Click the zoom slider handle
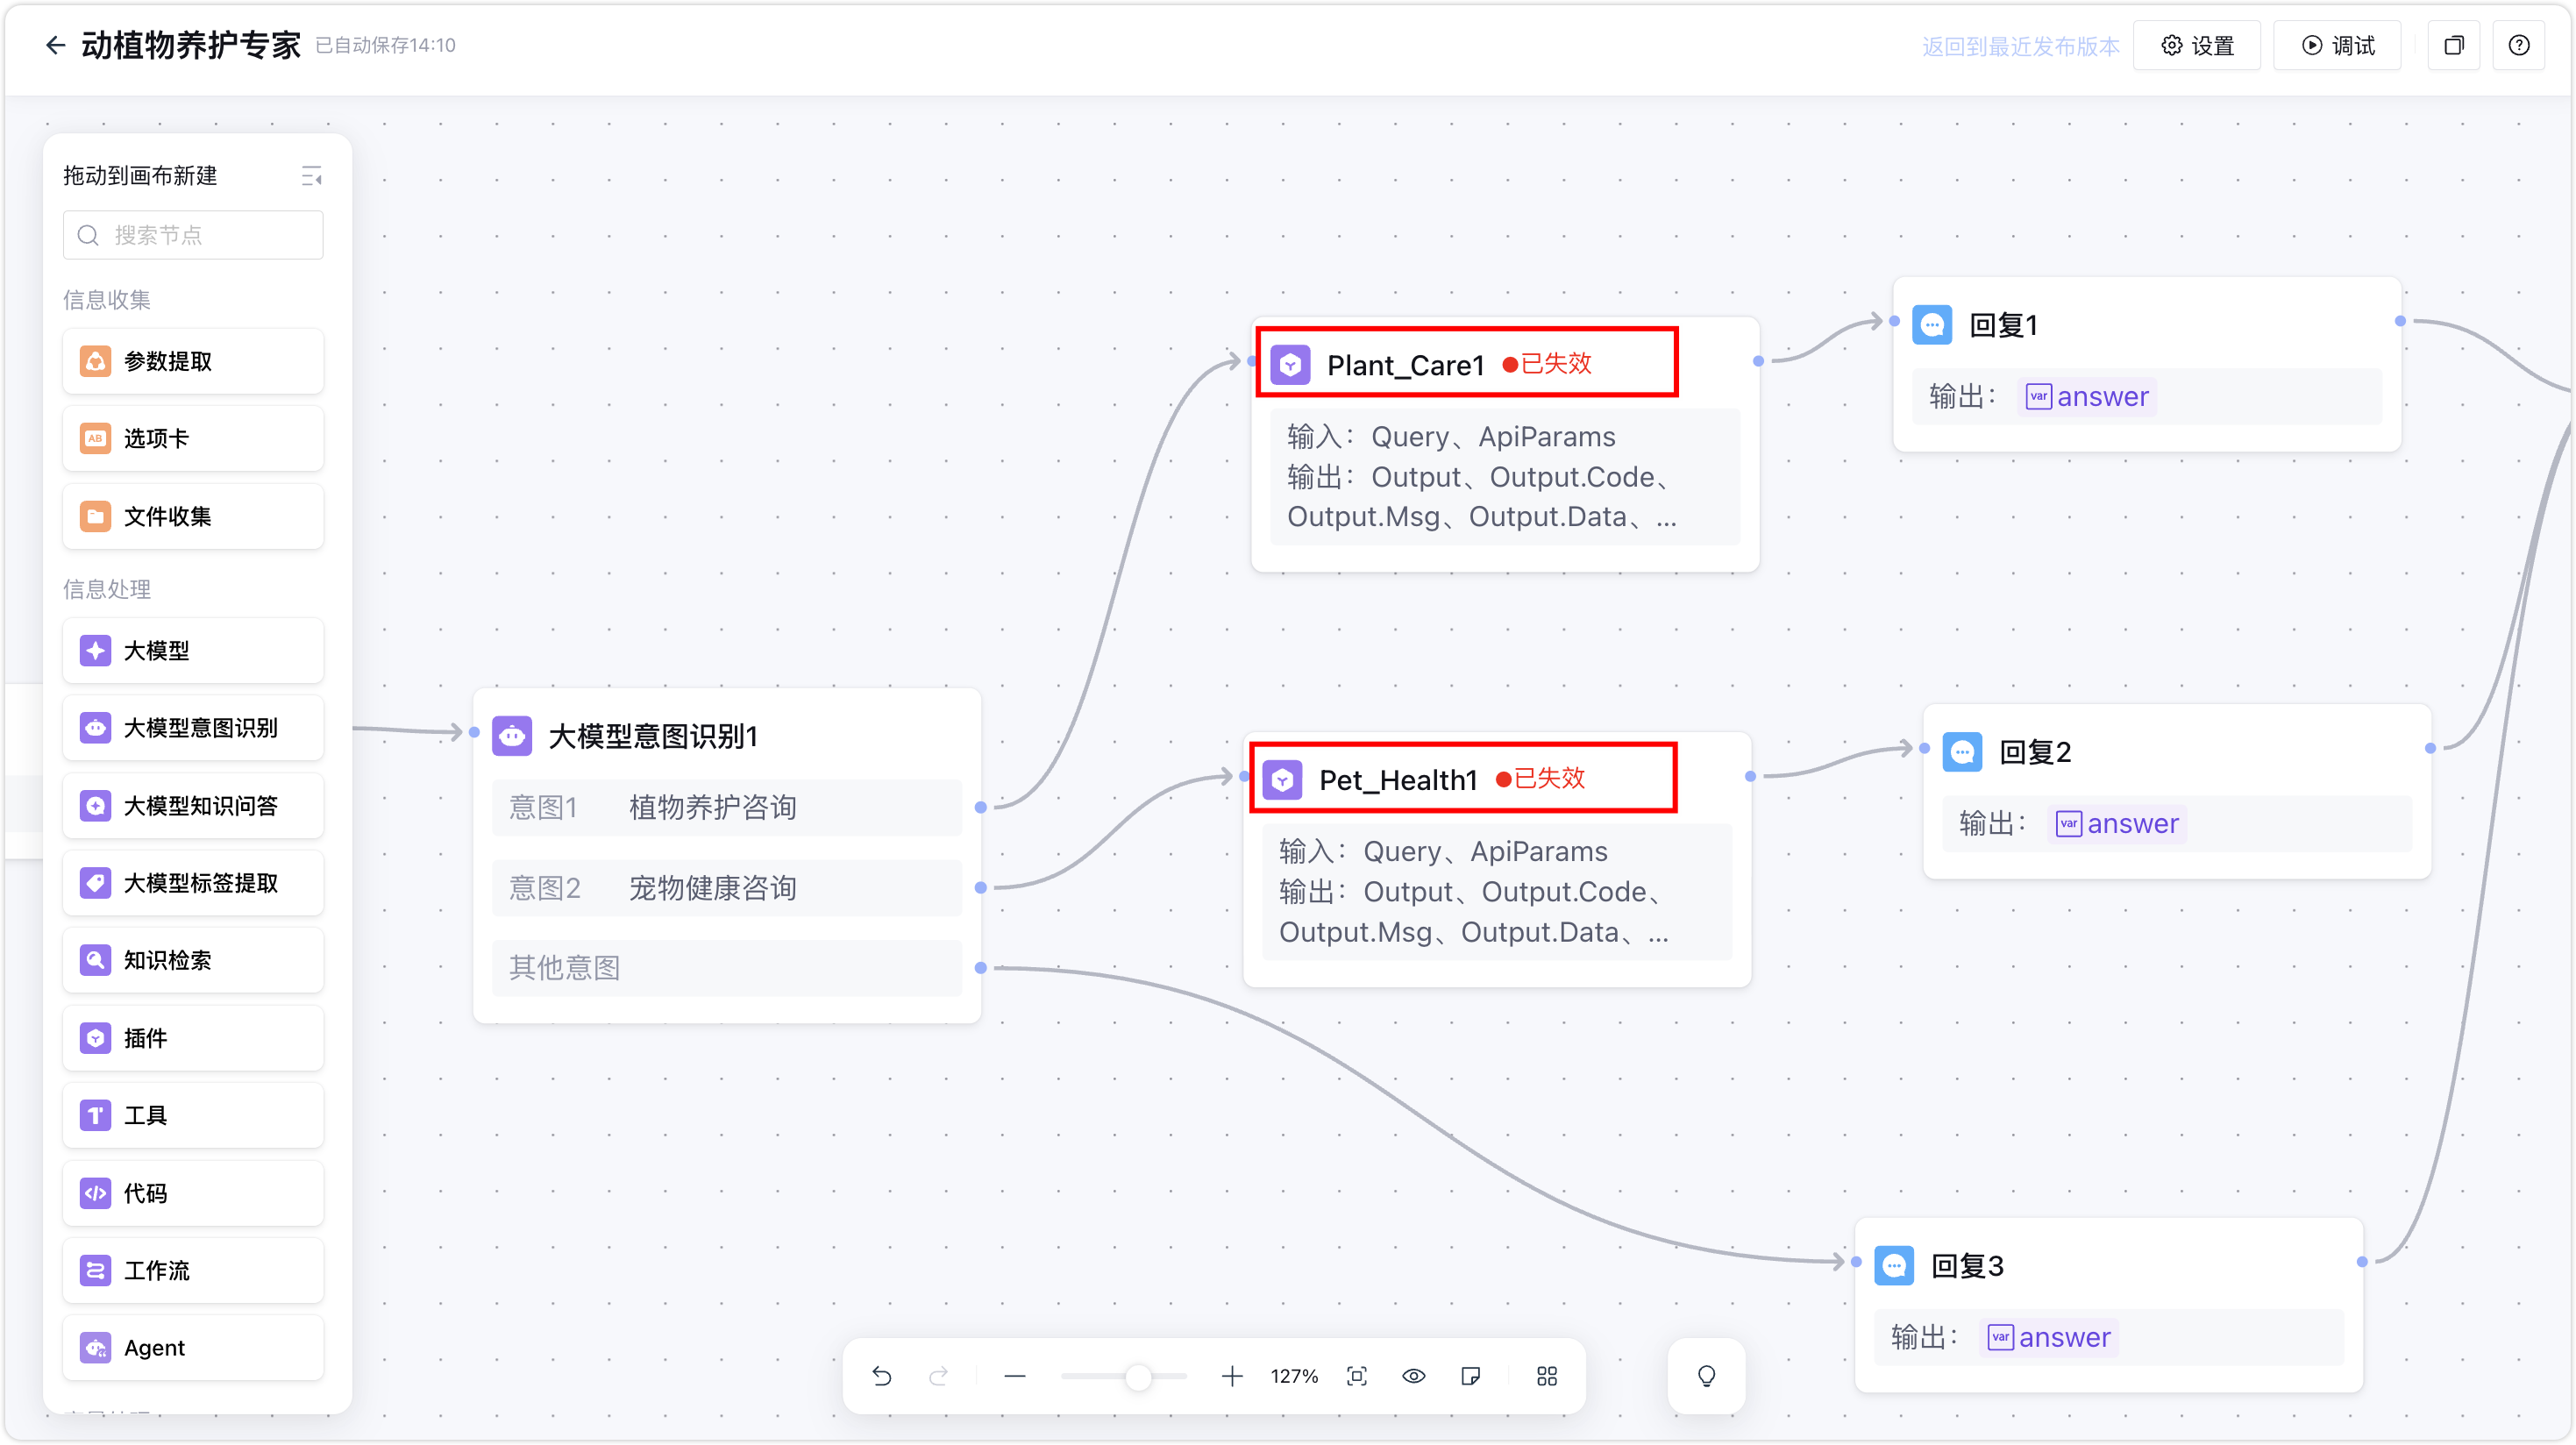 1137,1376
